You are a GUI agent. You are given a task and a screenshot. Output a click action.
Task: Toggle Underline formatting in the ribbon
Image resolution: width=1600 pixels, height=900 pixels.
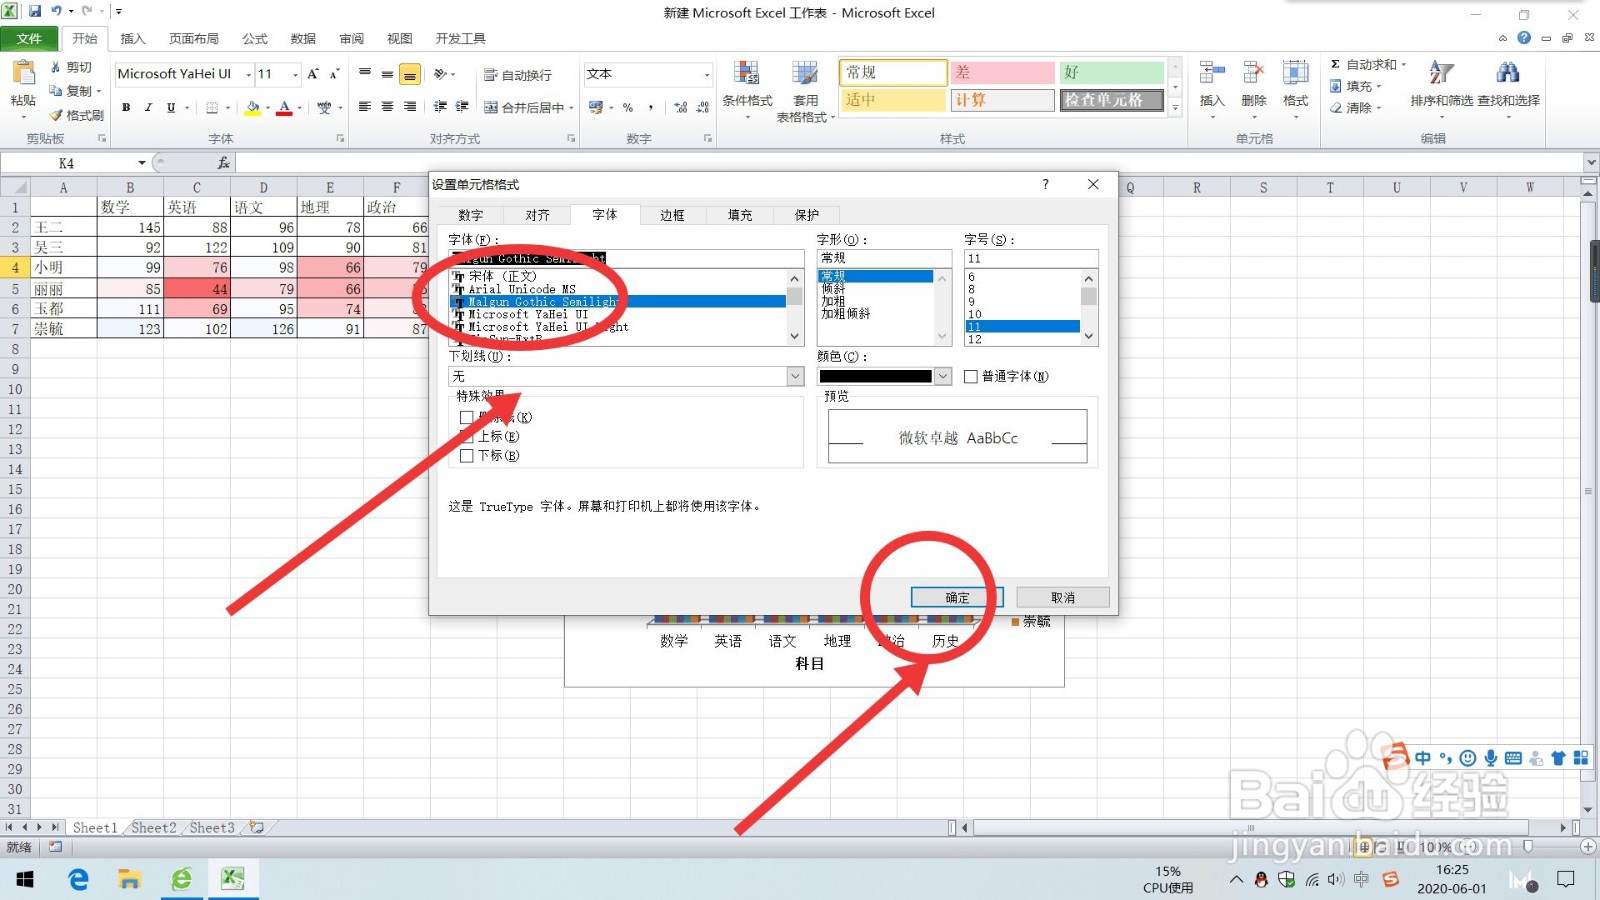coord(171,107)
